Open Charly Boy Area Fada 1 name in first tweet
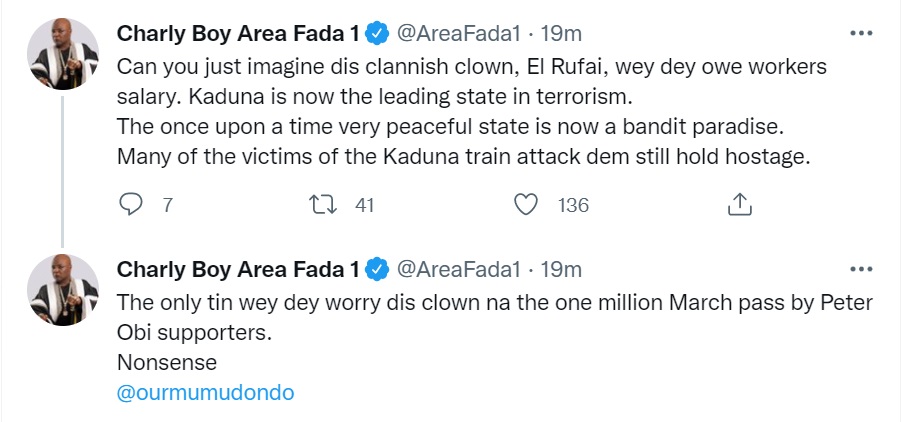This screenshot has height=422, width=910. [x=238, y=34]
